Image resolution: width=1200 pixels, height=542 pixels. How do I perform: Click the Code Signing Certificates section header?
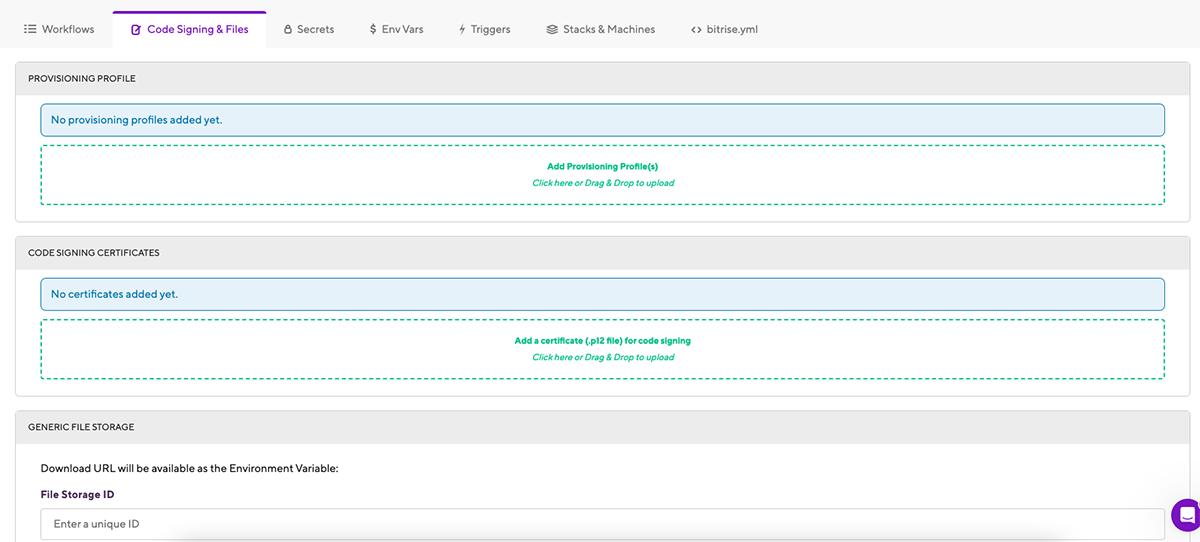tap(94, 253)
